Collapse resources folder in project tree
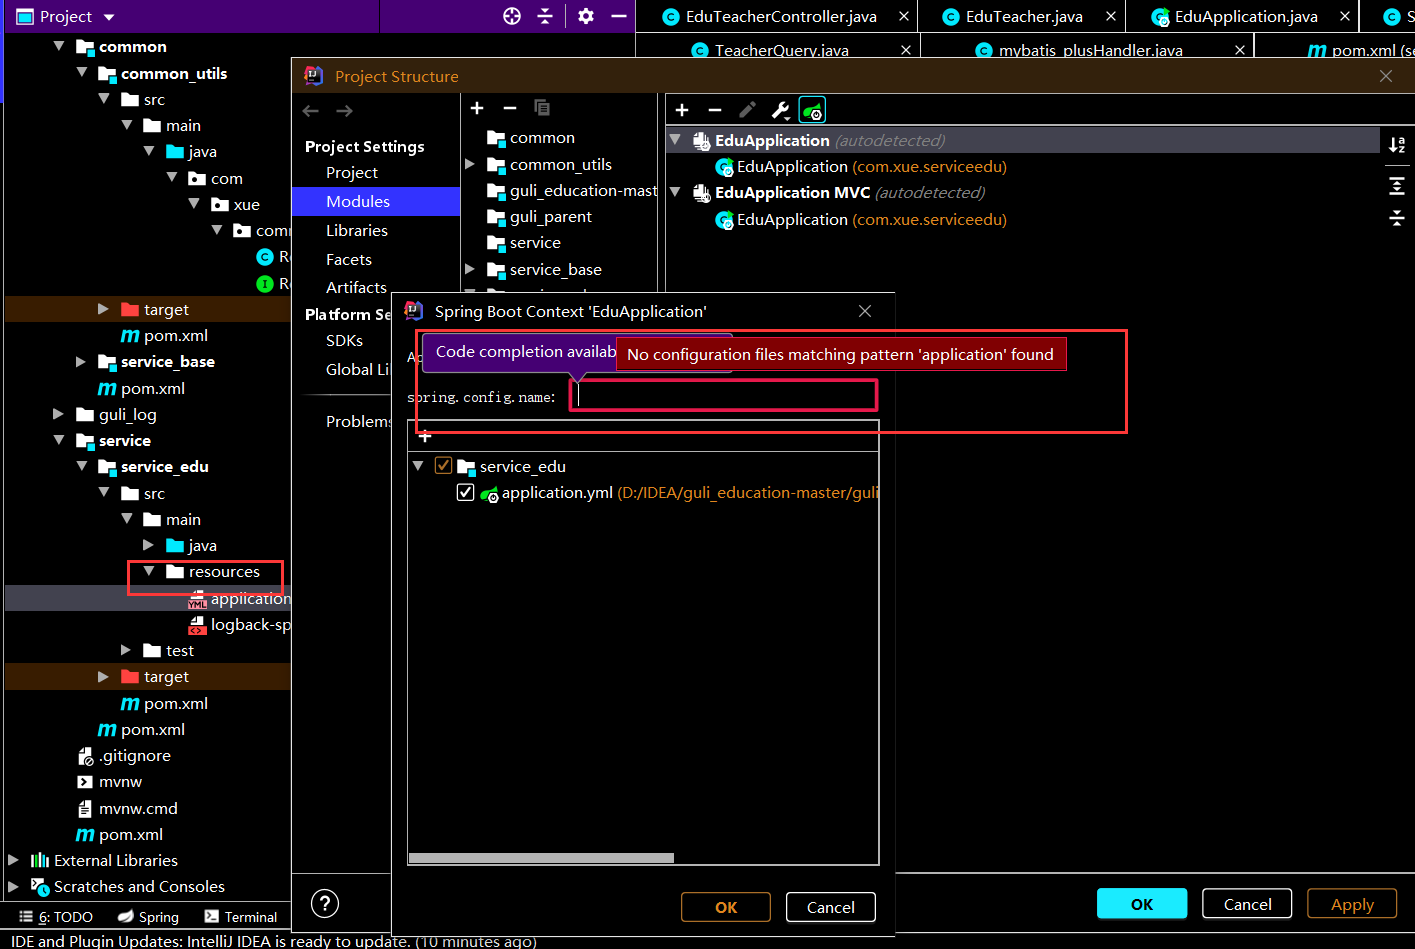 click(x=149, y=571)
